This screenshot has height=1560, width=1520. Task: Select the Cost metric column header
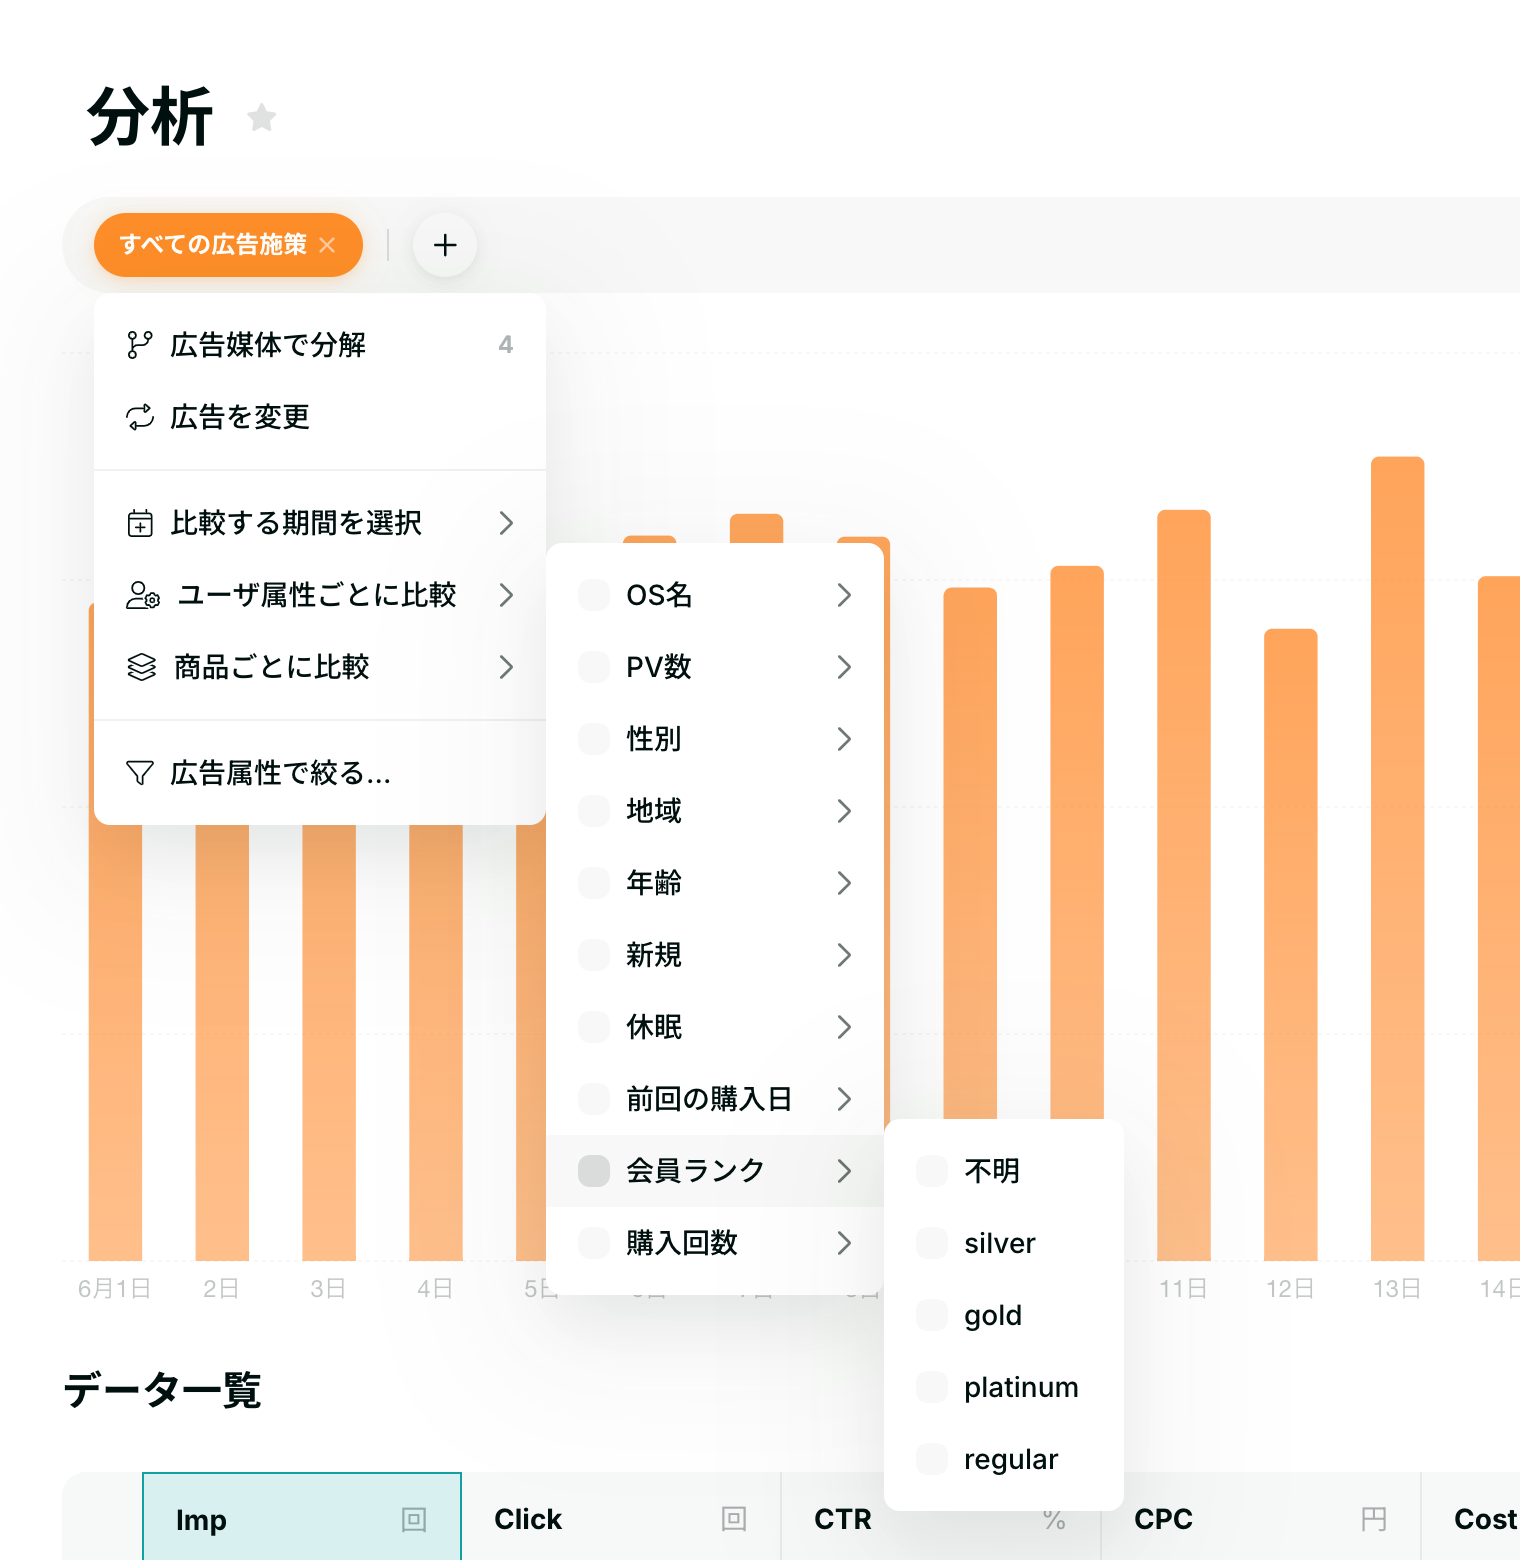coord(1471,1517)
